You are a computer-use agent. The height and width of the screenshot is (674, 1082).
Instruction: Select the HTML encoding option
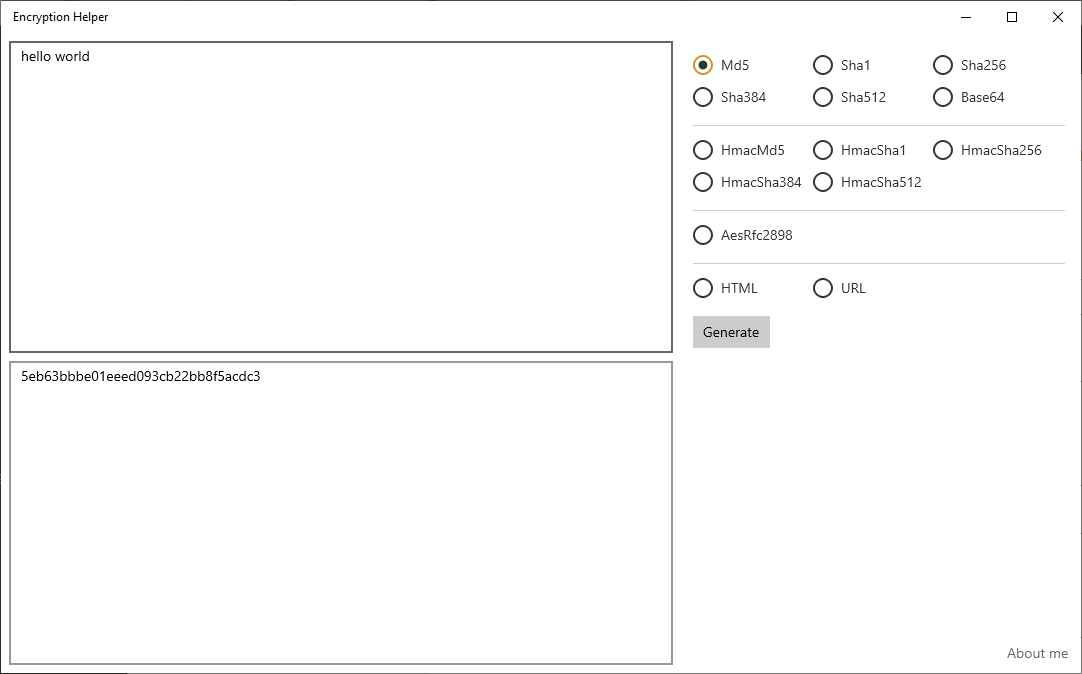point(703,288)
